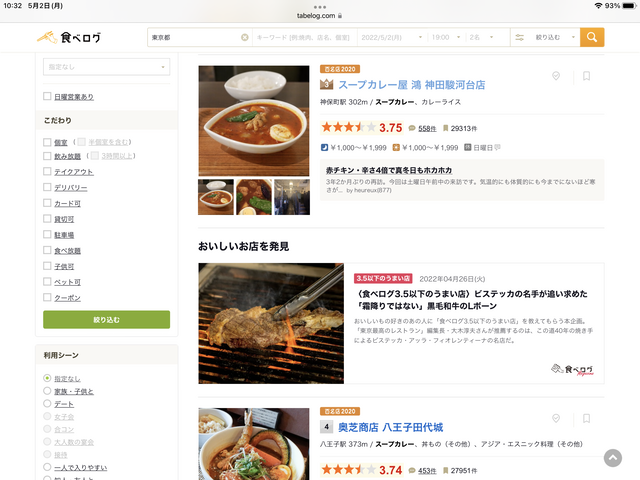640x480 pixels.
Task: Check the 日曜営業あり checkbox
Action: click(x=47, y=96)
